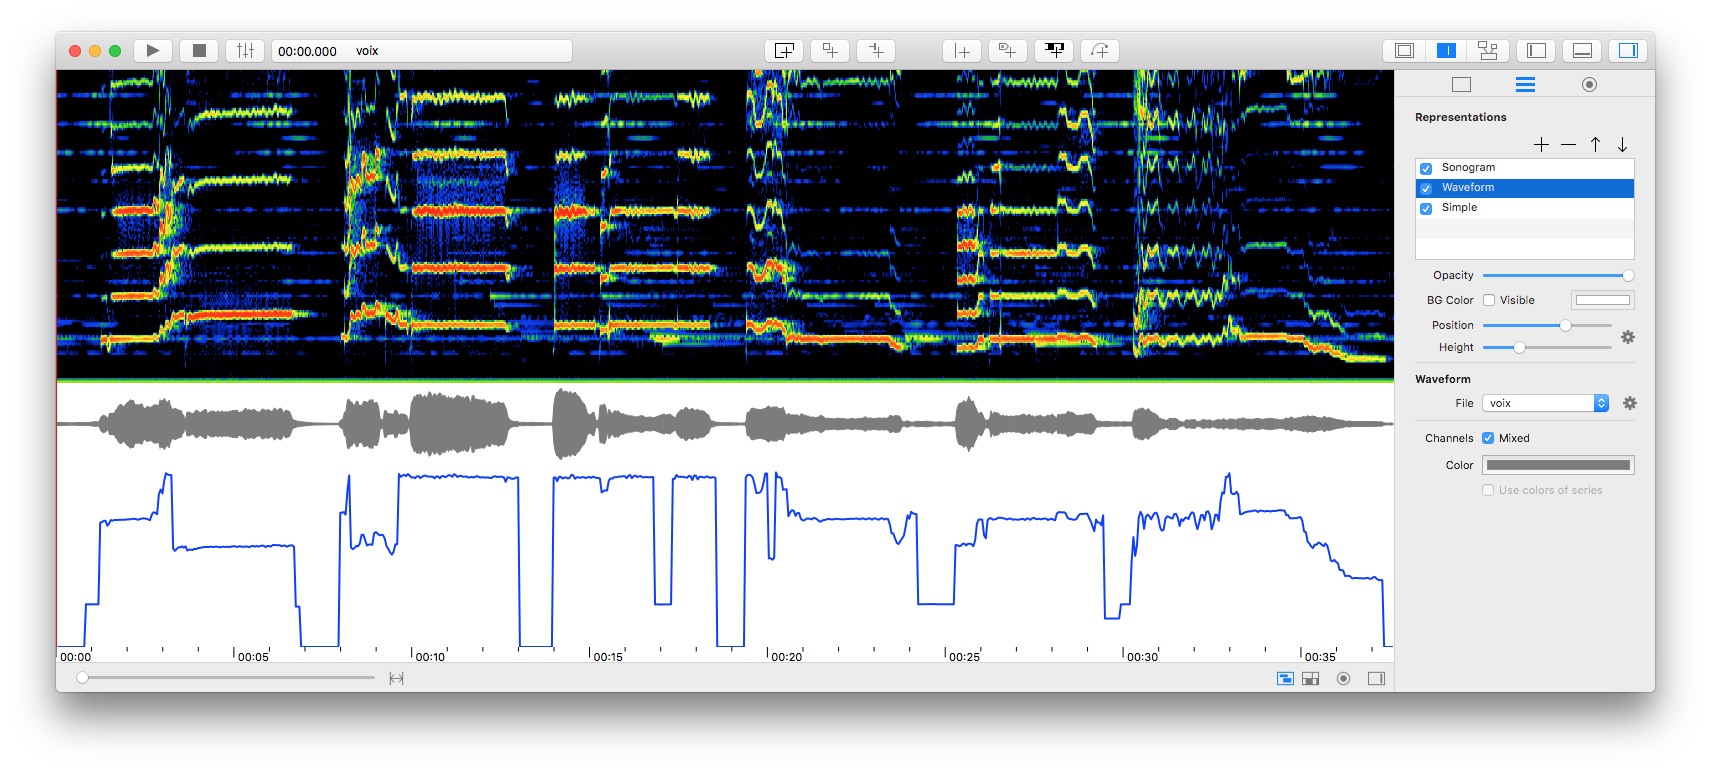Uncheck the Mixed channels checkbox
This screenshot has width=1711, height=772.
[x=1488, y=438]
